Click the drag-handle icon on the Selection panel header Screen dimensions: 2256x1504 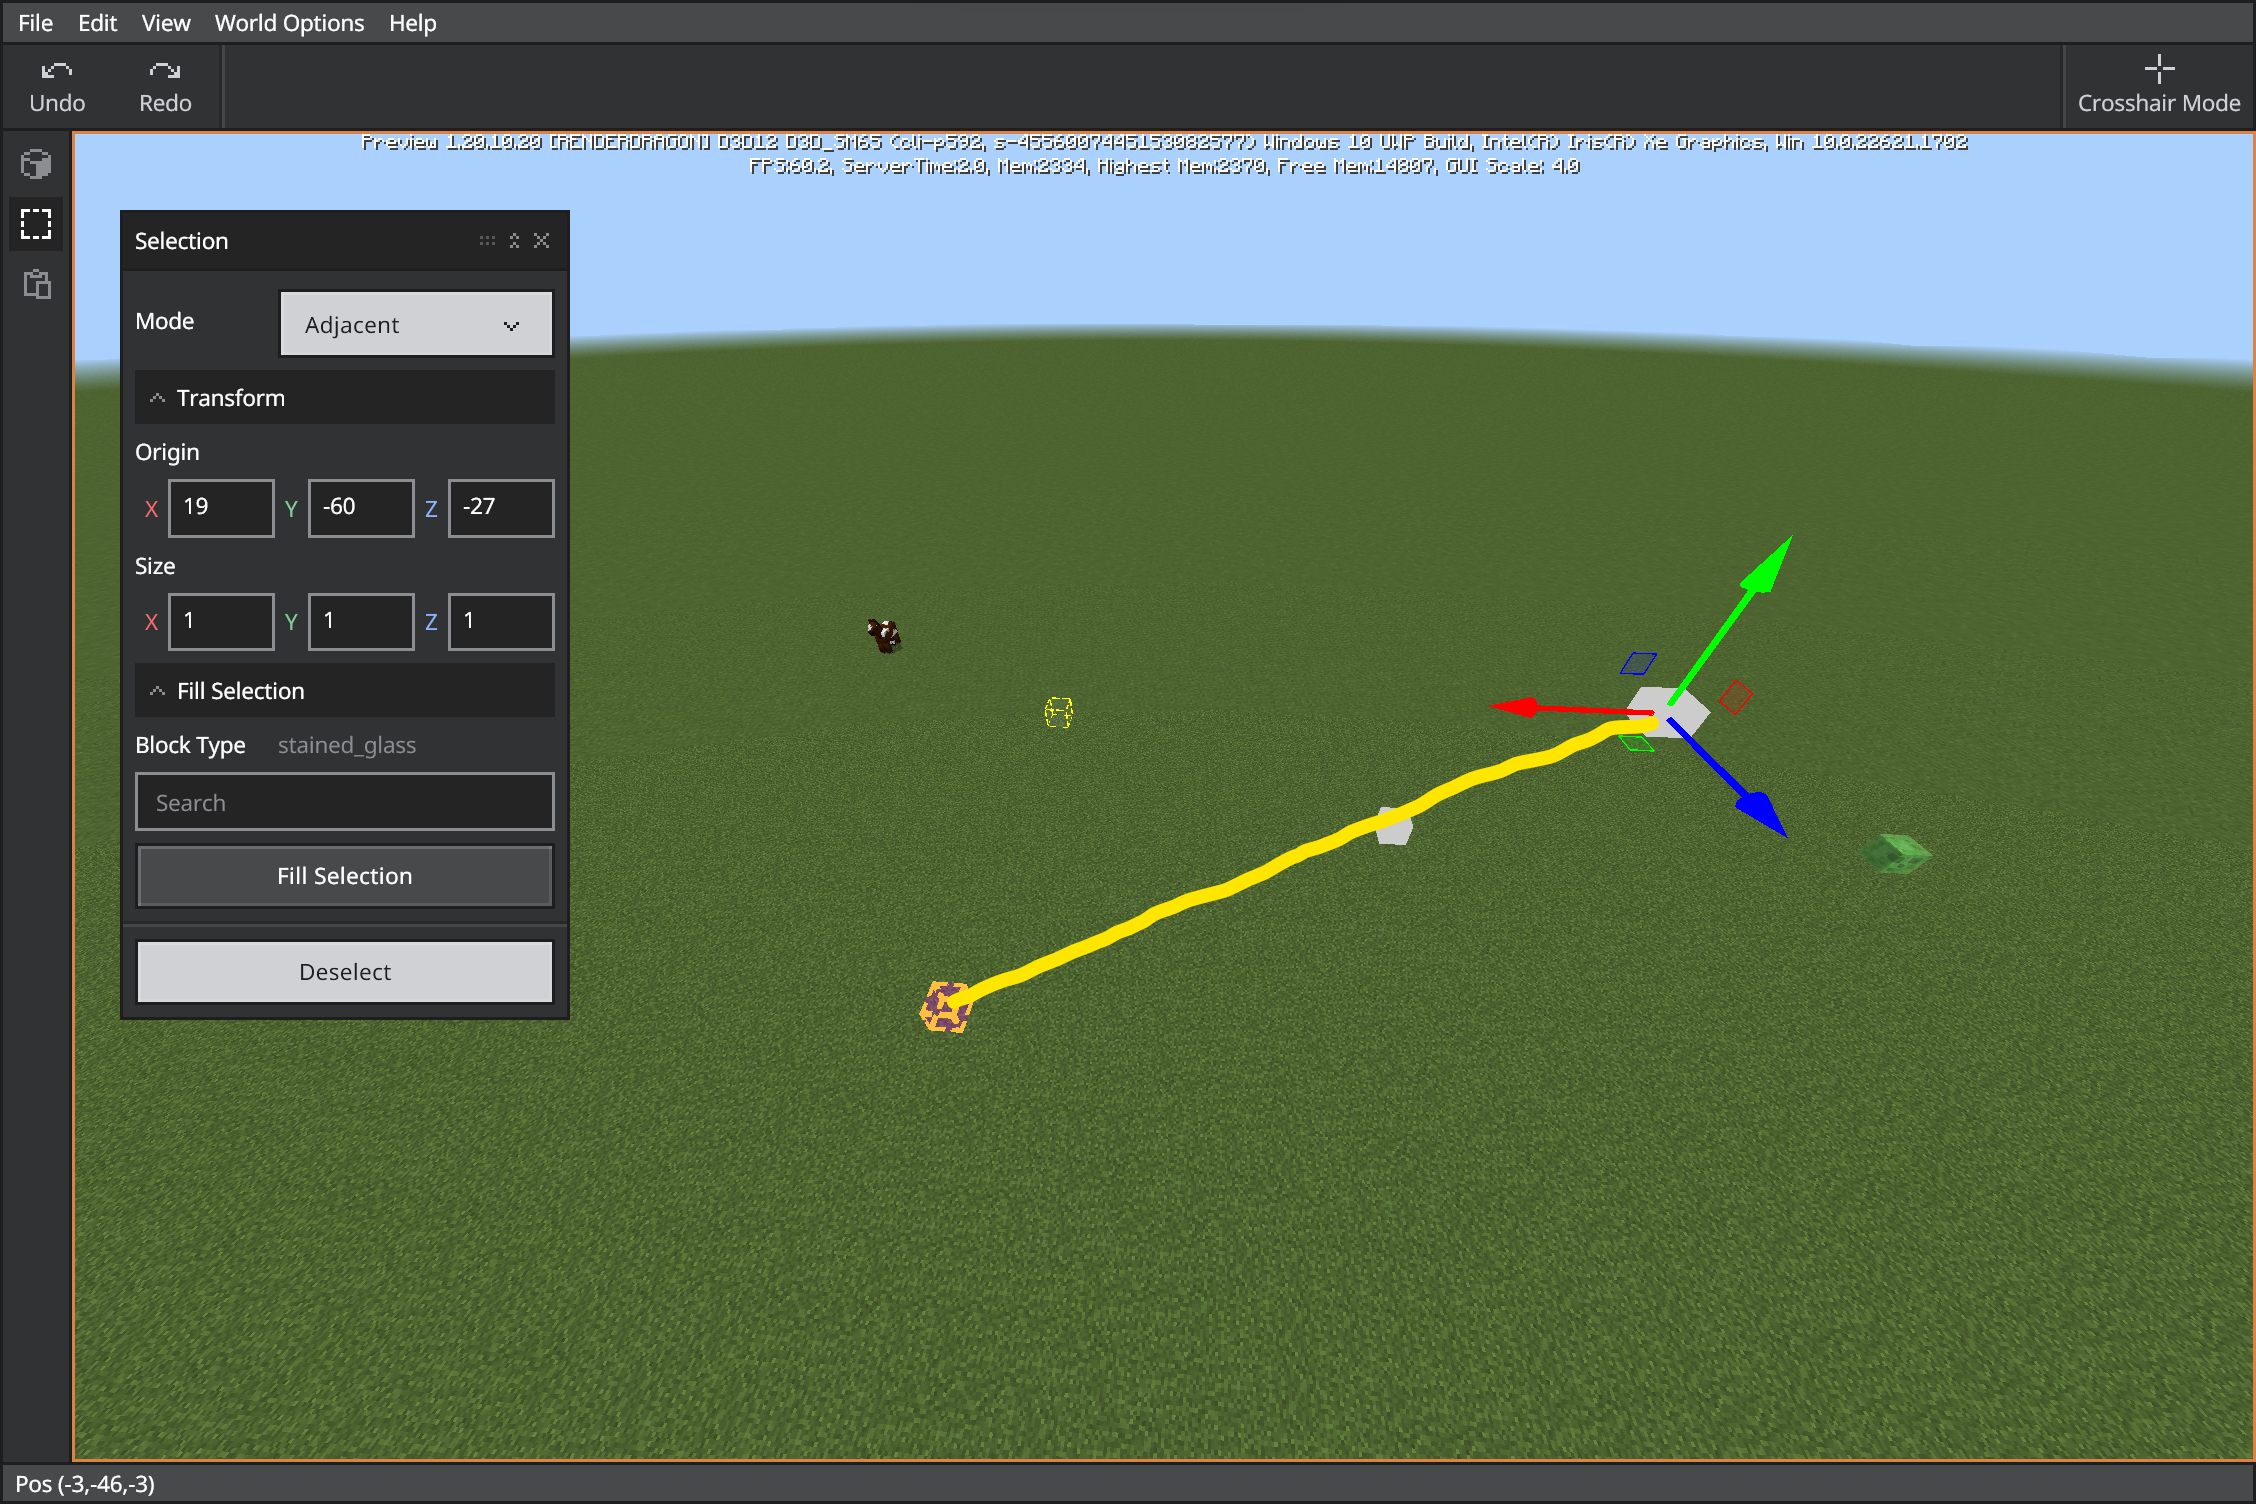coord(487,240)
